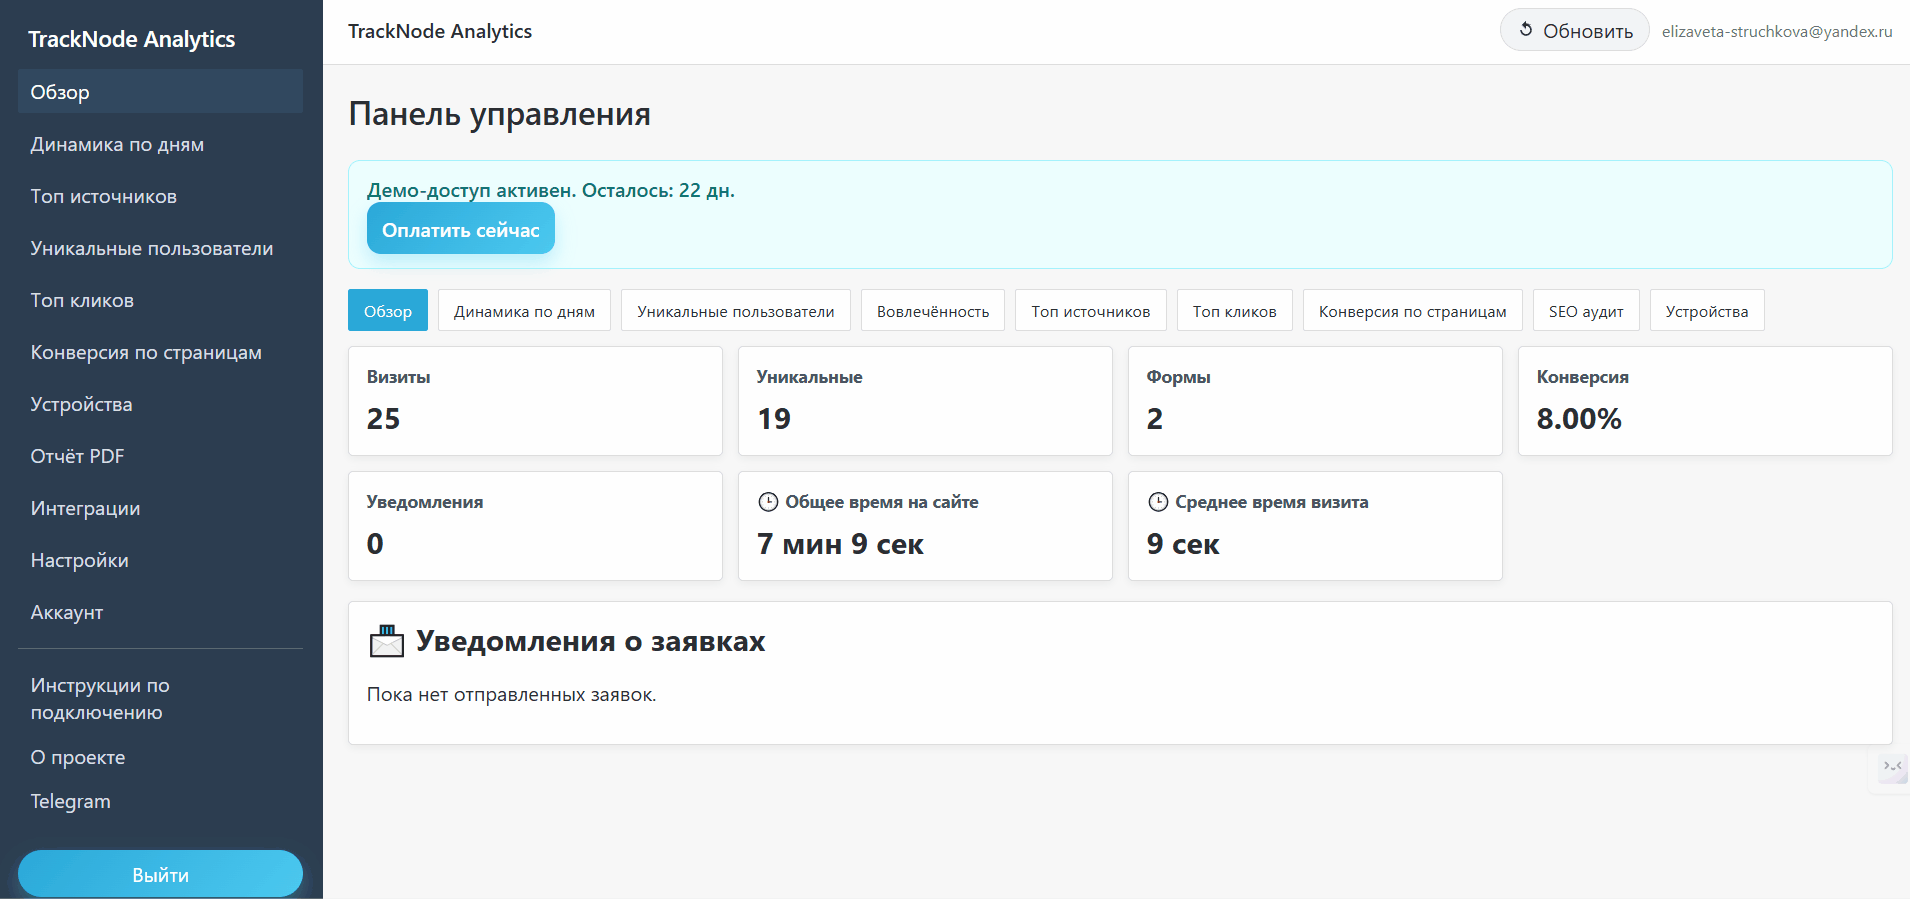Open Отчёт PDF in the sidebar

click(x=78, y=456)
